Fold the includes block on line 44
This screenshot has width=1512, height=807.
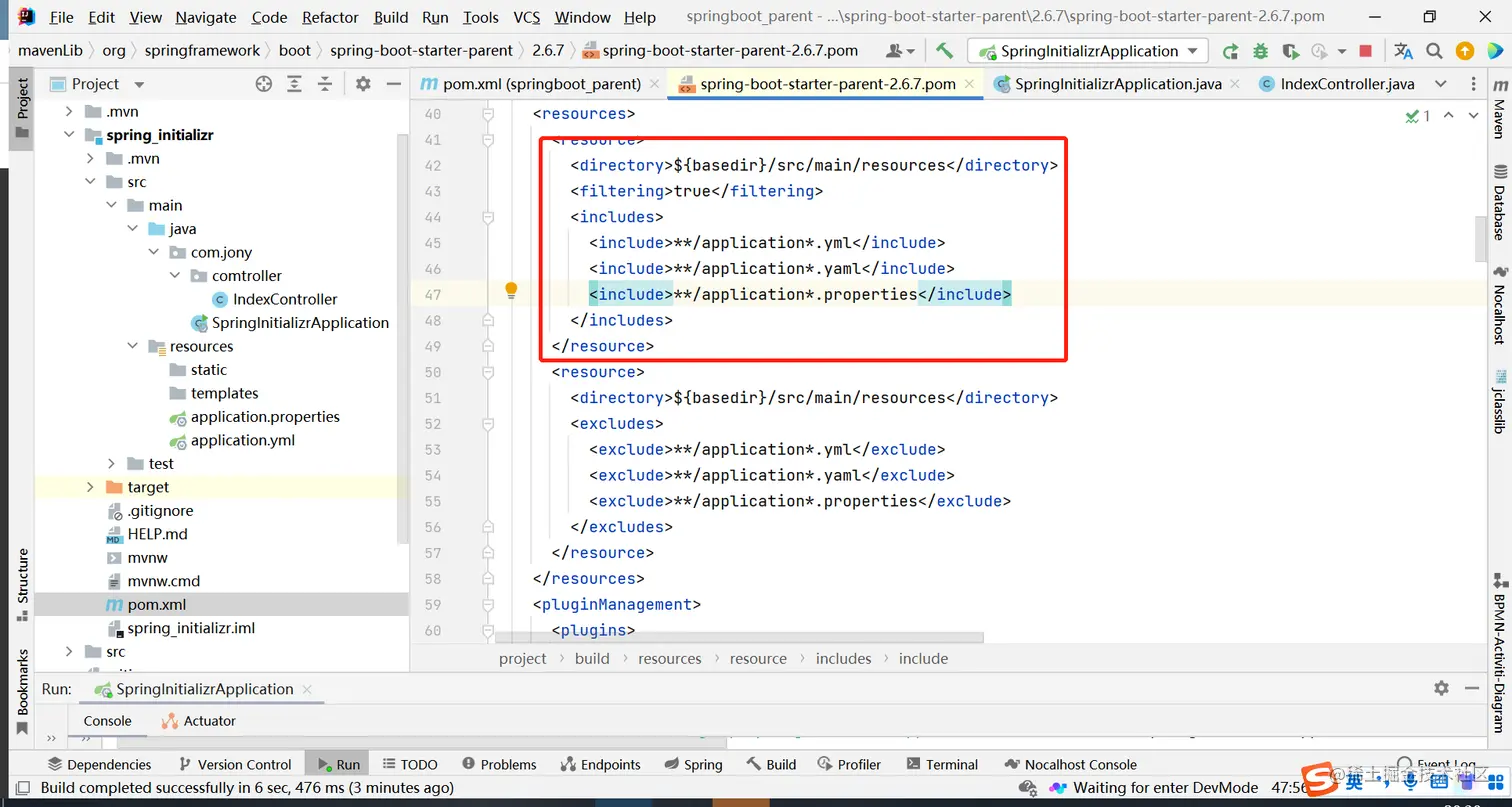488,217
